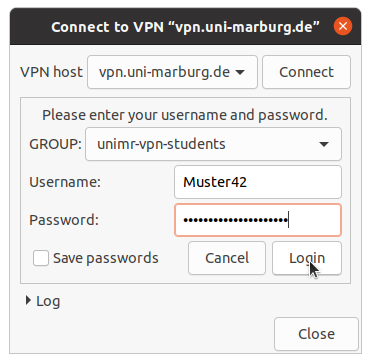Click the VPN host label

[51, 72]
